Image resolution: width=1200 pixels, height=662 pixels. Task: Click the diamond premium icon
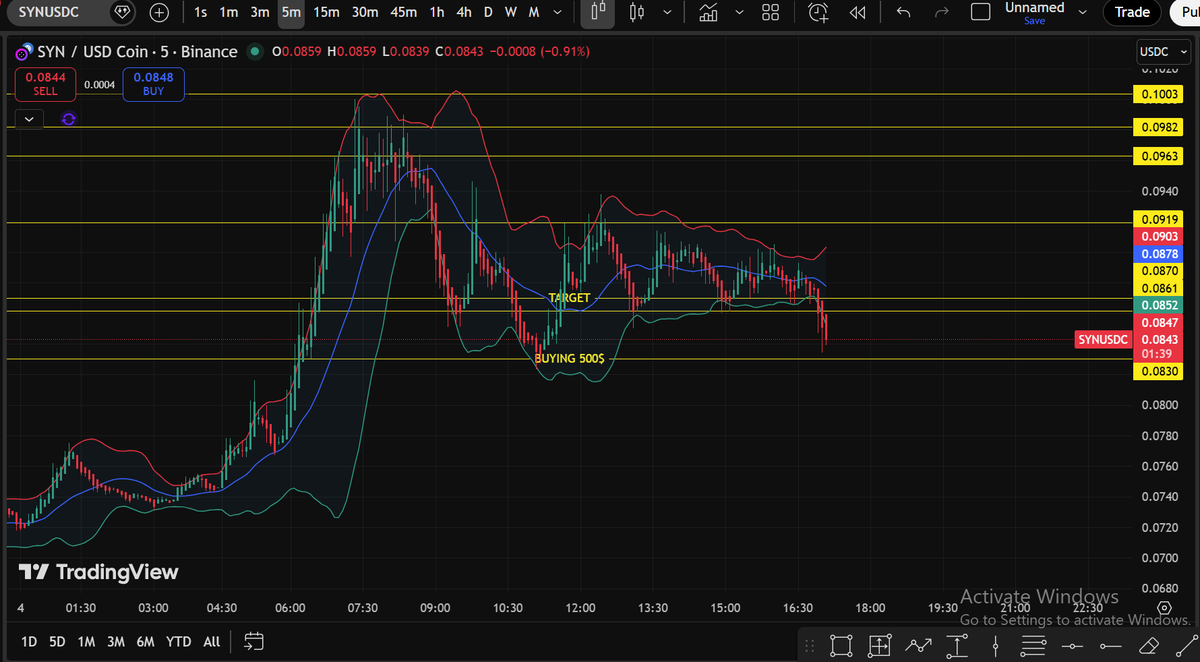122,12
